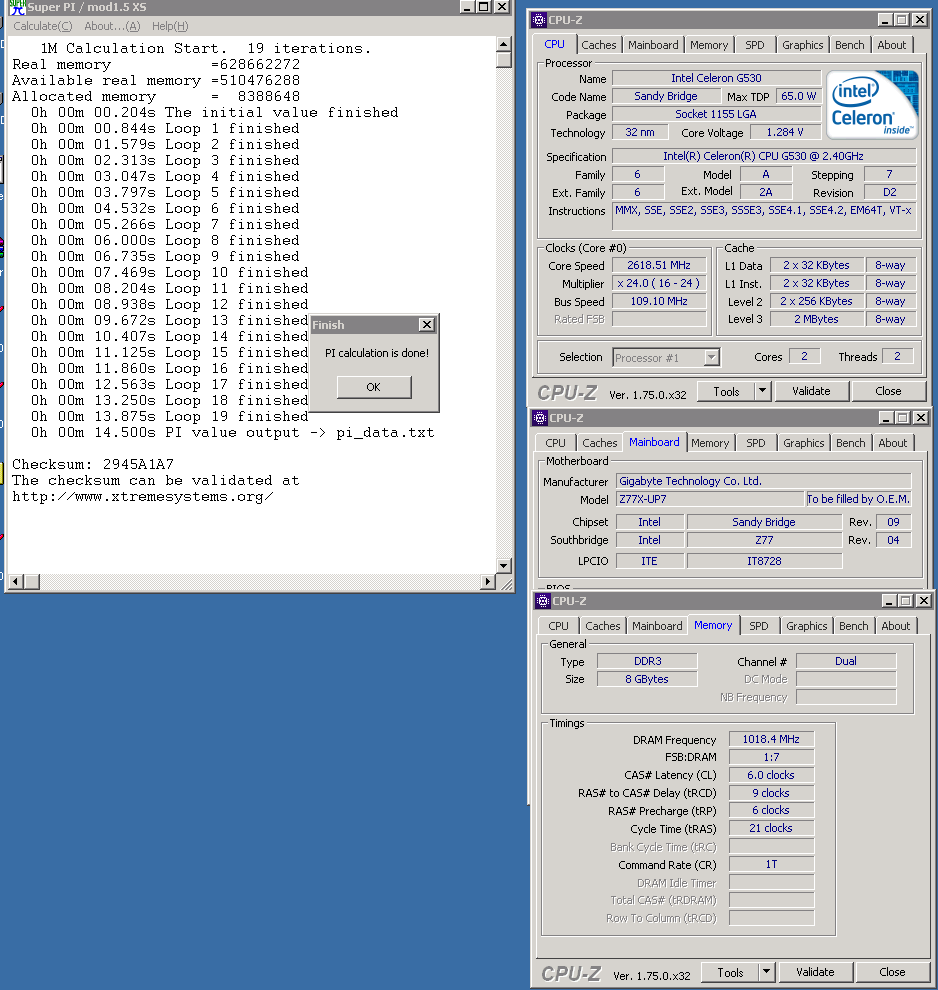Open the Help(H) menu in Super PI
This screenshot has height=990, width=938.
point(170,26)
